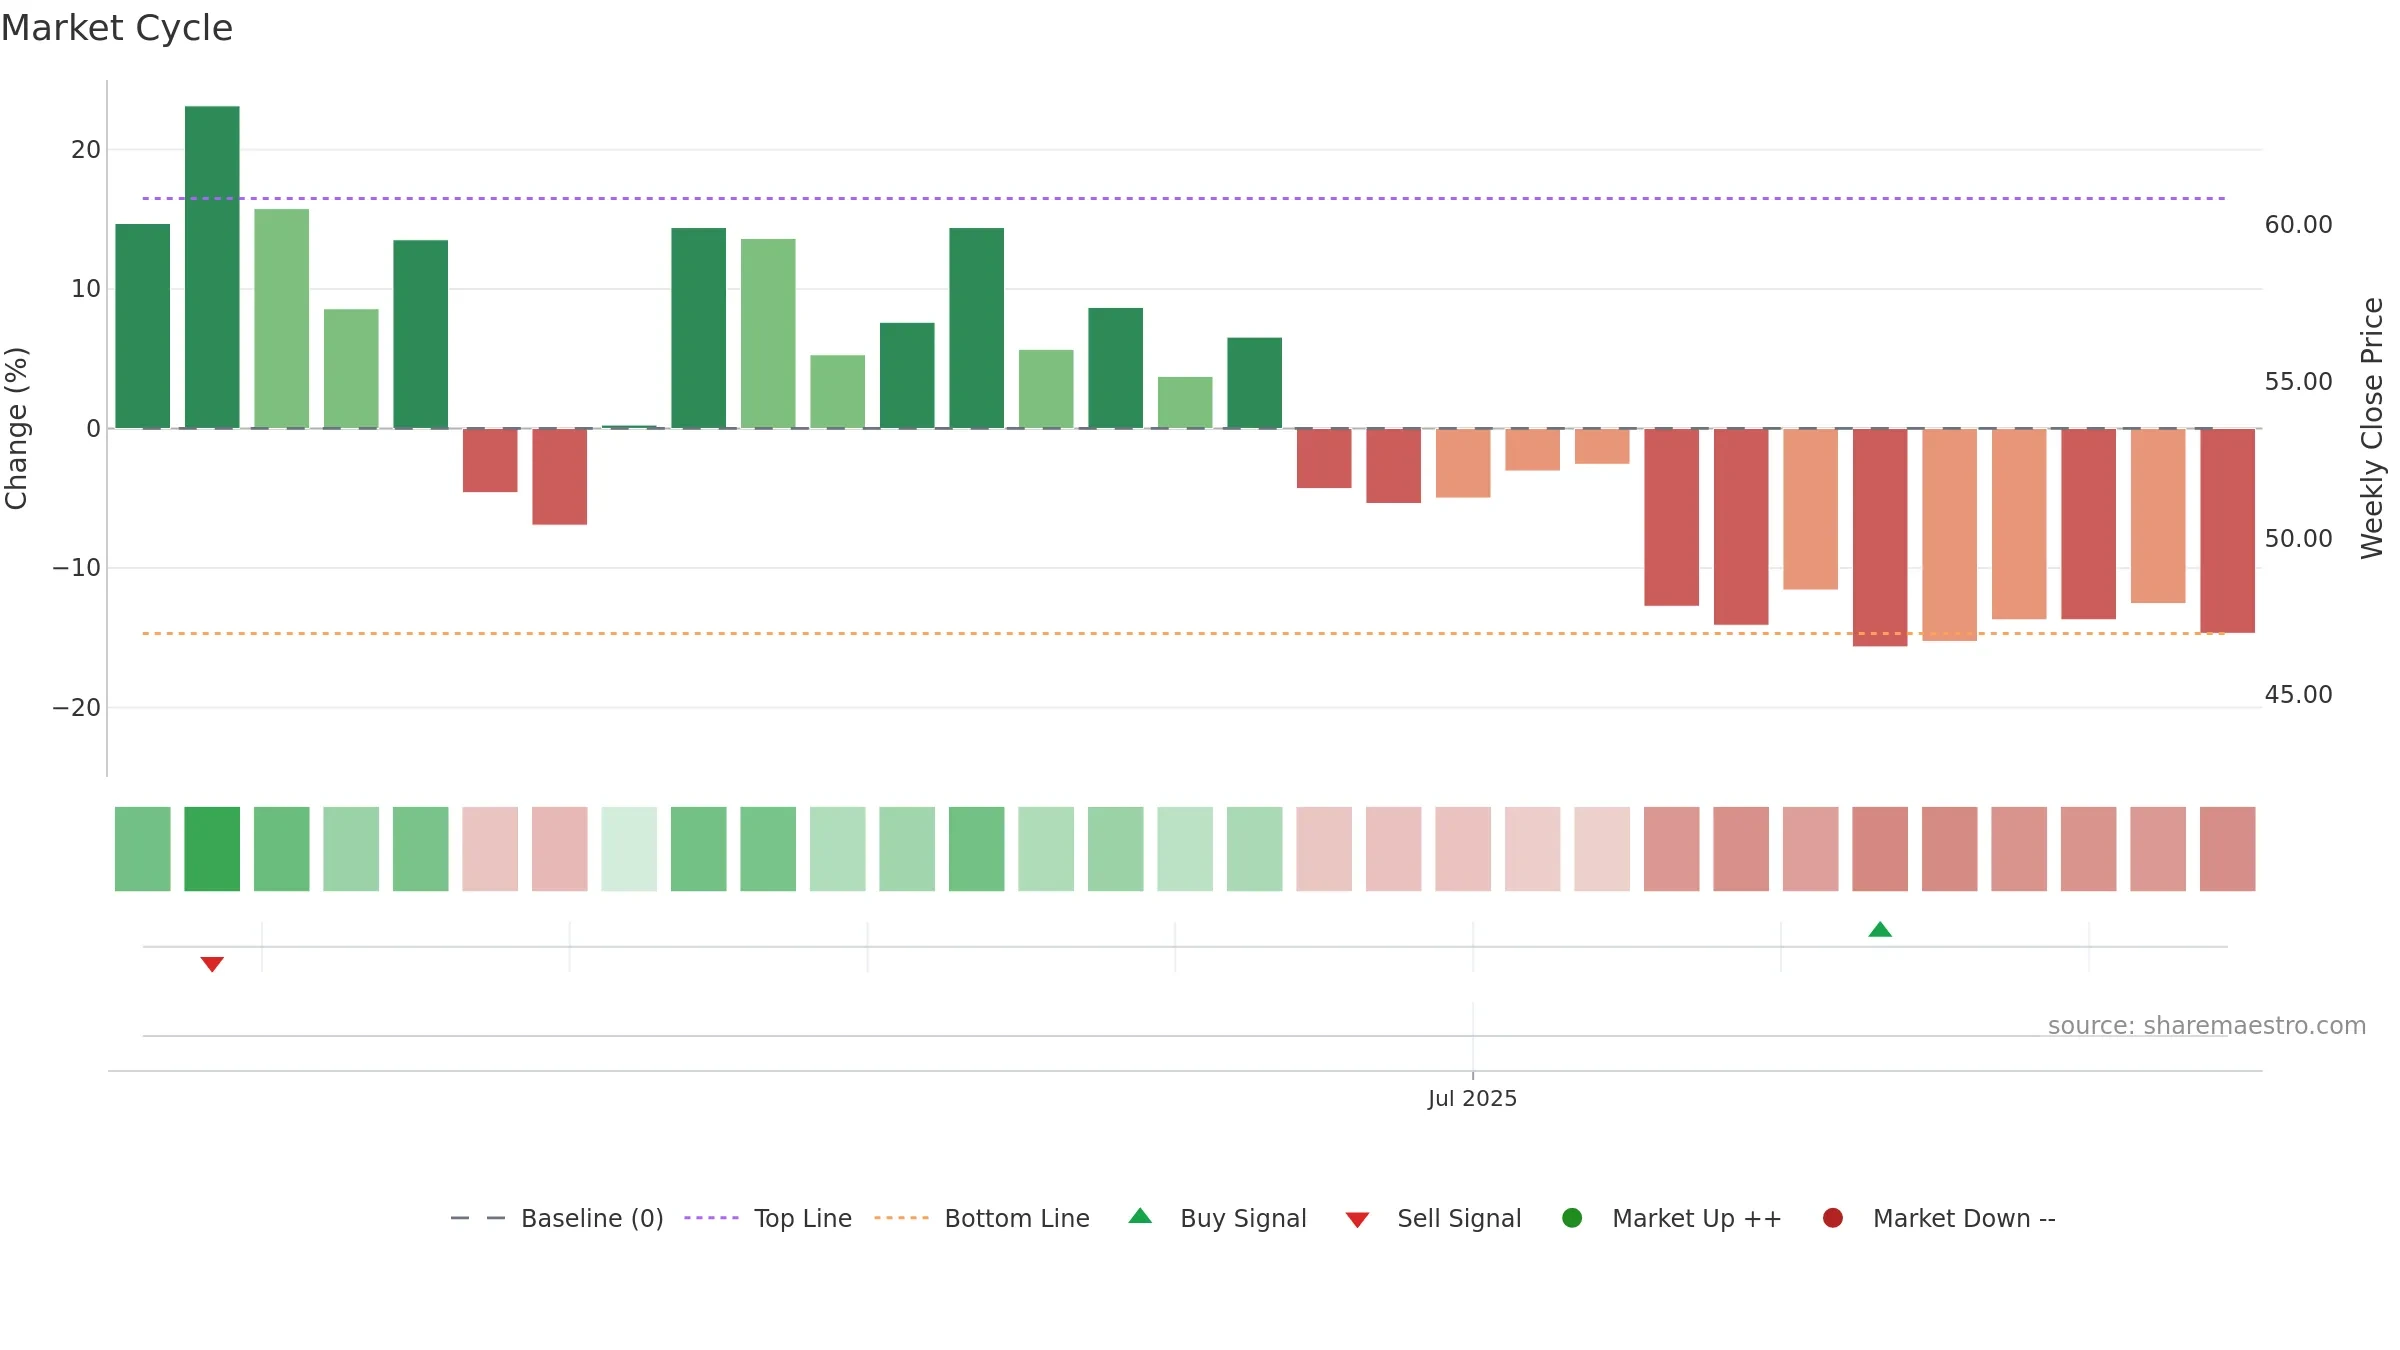The image size is (2400, 1350).
Task: Click the 45.00 price axis label
Action: [2298, 695]
